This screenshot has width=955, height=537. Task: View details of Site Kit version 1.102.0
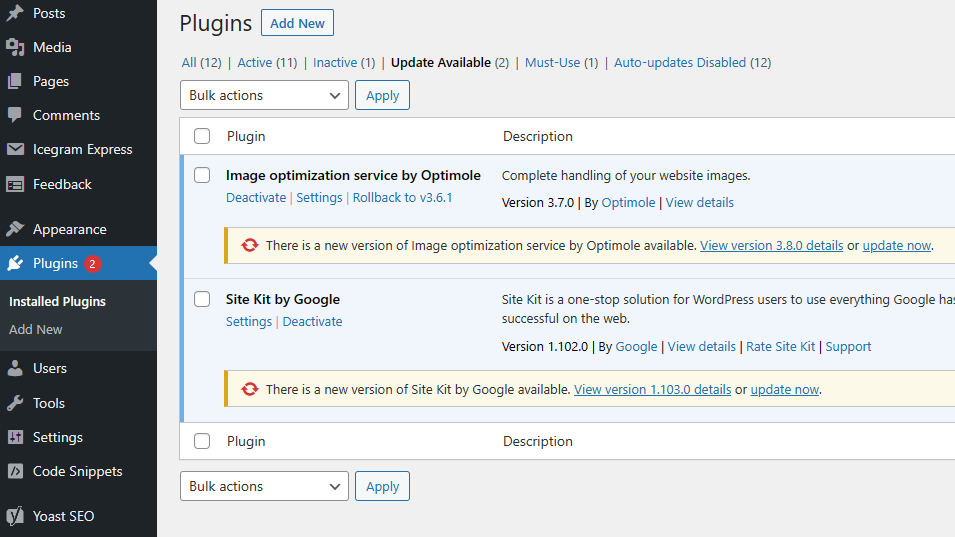coord(702,346)
